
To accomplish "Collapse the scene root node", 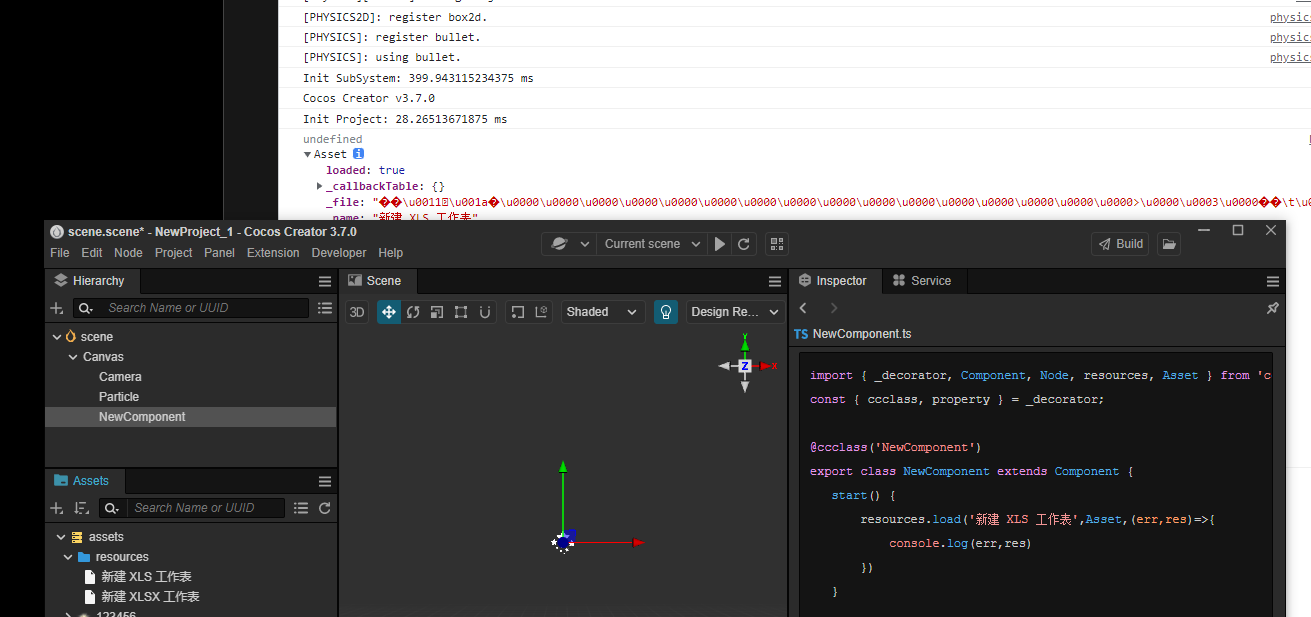I will 57,337.
